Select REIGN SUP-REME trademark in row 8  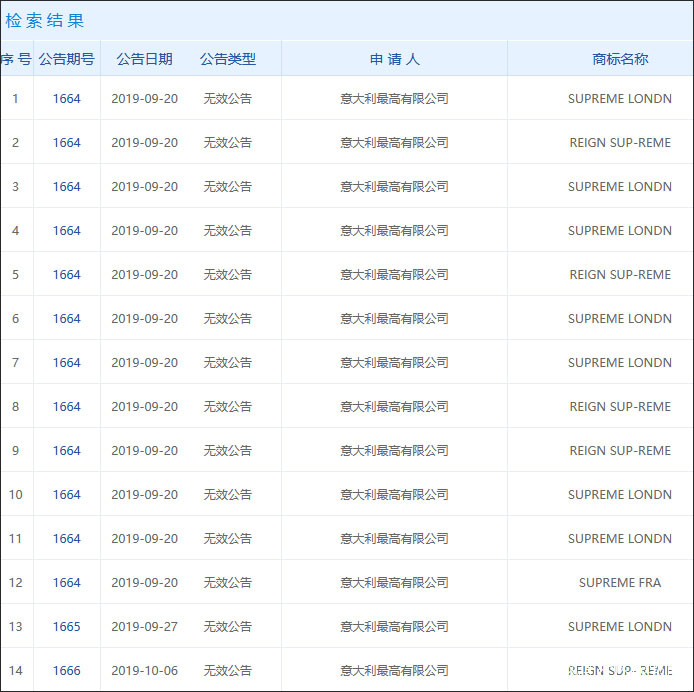[620, 406]
